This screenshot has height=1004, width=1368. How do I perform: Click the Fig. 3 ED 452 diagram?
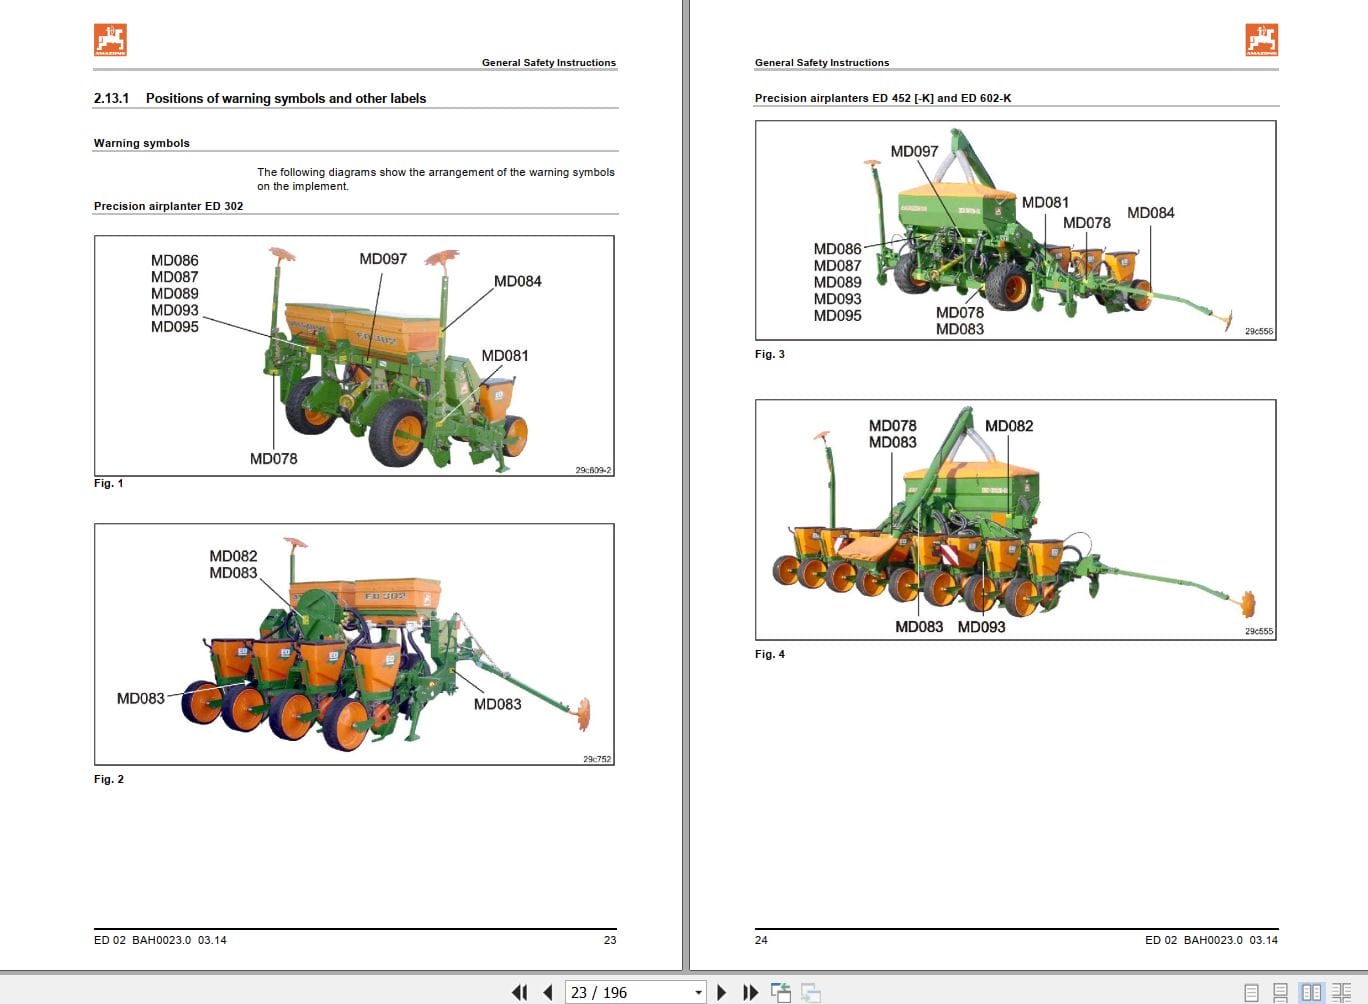(x=1016, y=230)
